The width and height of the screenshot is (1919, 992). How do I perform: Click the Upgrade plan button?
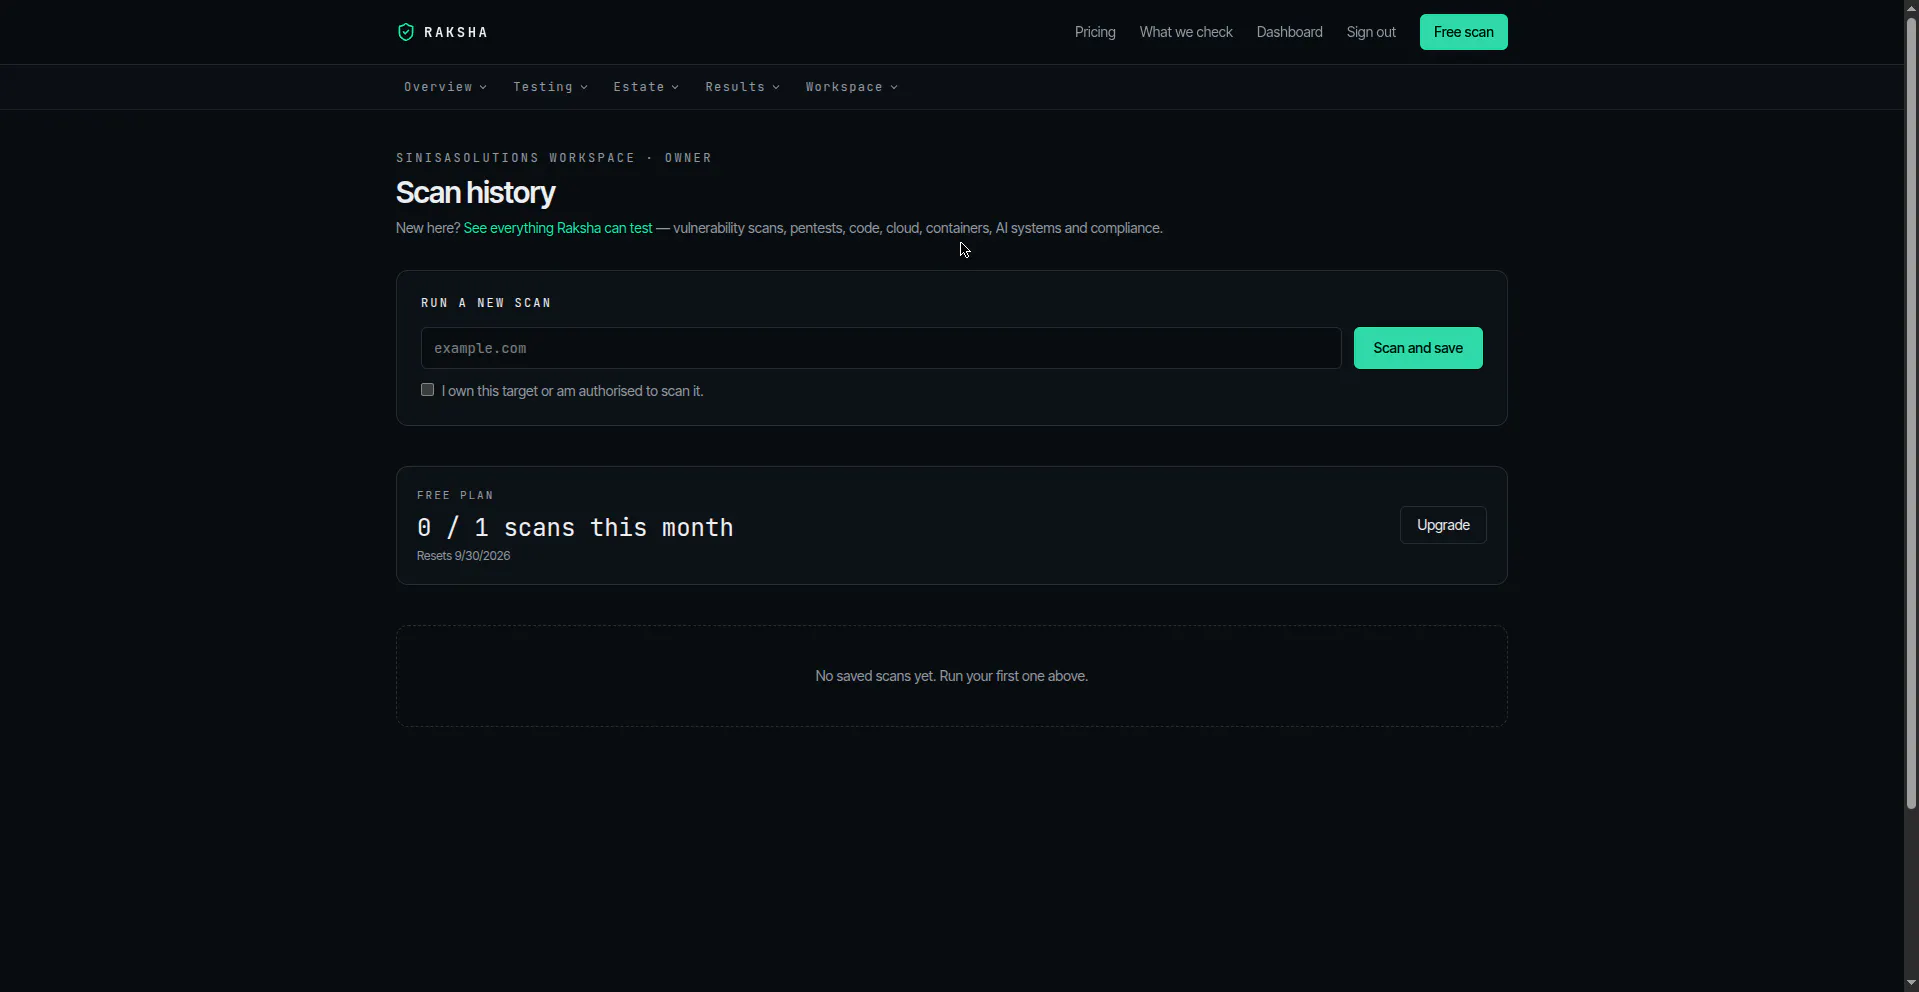[1443, 525]
